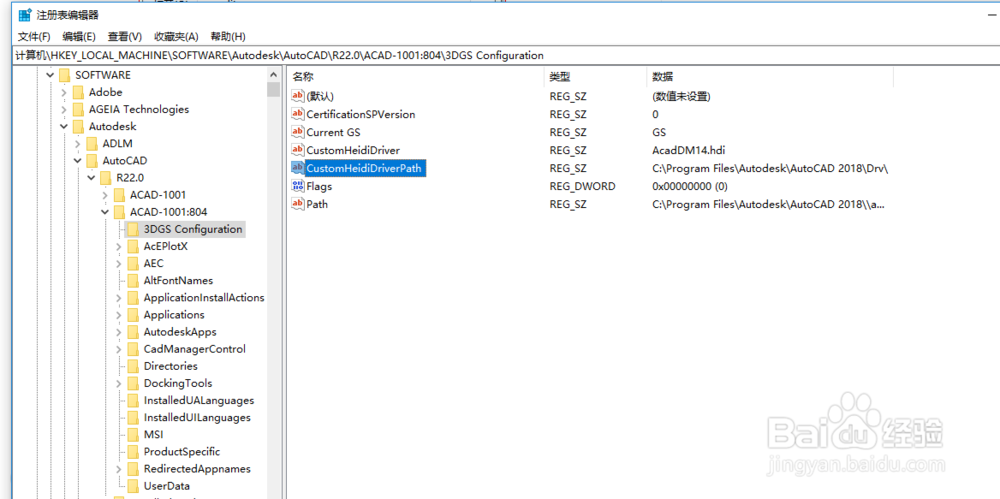
Task: Click the MSI folder icon
Action: click(x=133, y=435)
